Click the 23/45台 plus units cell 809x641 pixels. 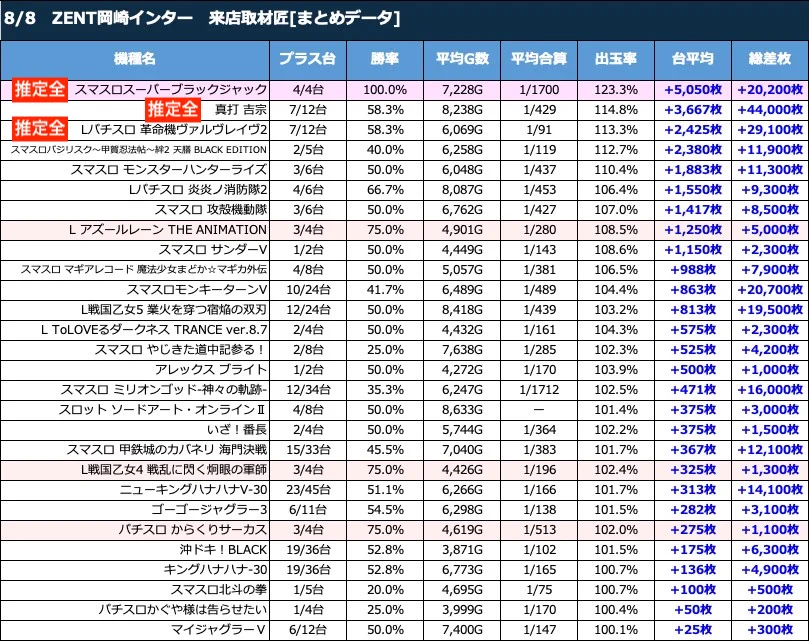point(308,490)
